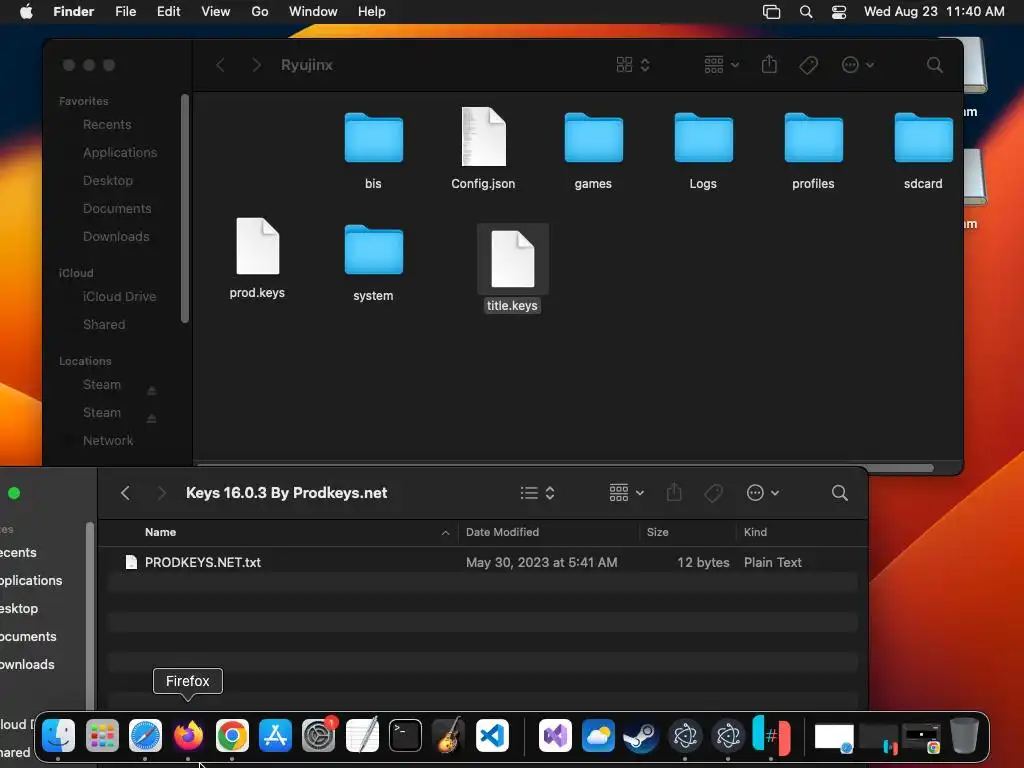Image resolution: width=1024 pixels, height=768 pixels.
Task: Click the Ryujinx window horizontal scrollbar
Action: tap(565, 468)
